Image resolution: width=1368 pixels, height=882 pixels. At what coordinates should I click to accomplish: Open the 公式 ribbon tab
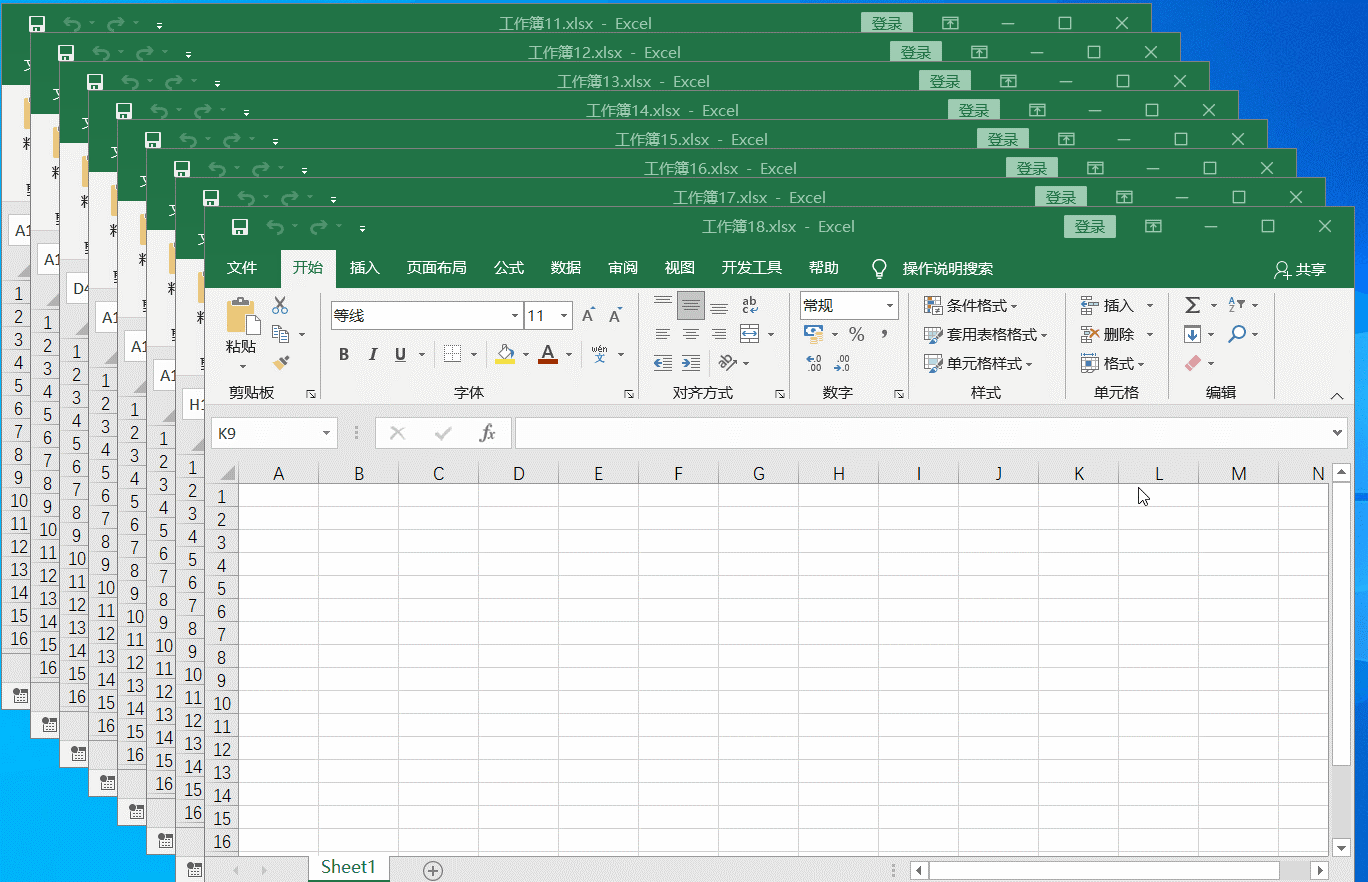pos(509,268)
